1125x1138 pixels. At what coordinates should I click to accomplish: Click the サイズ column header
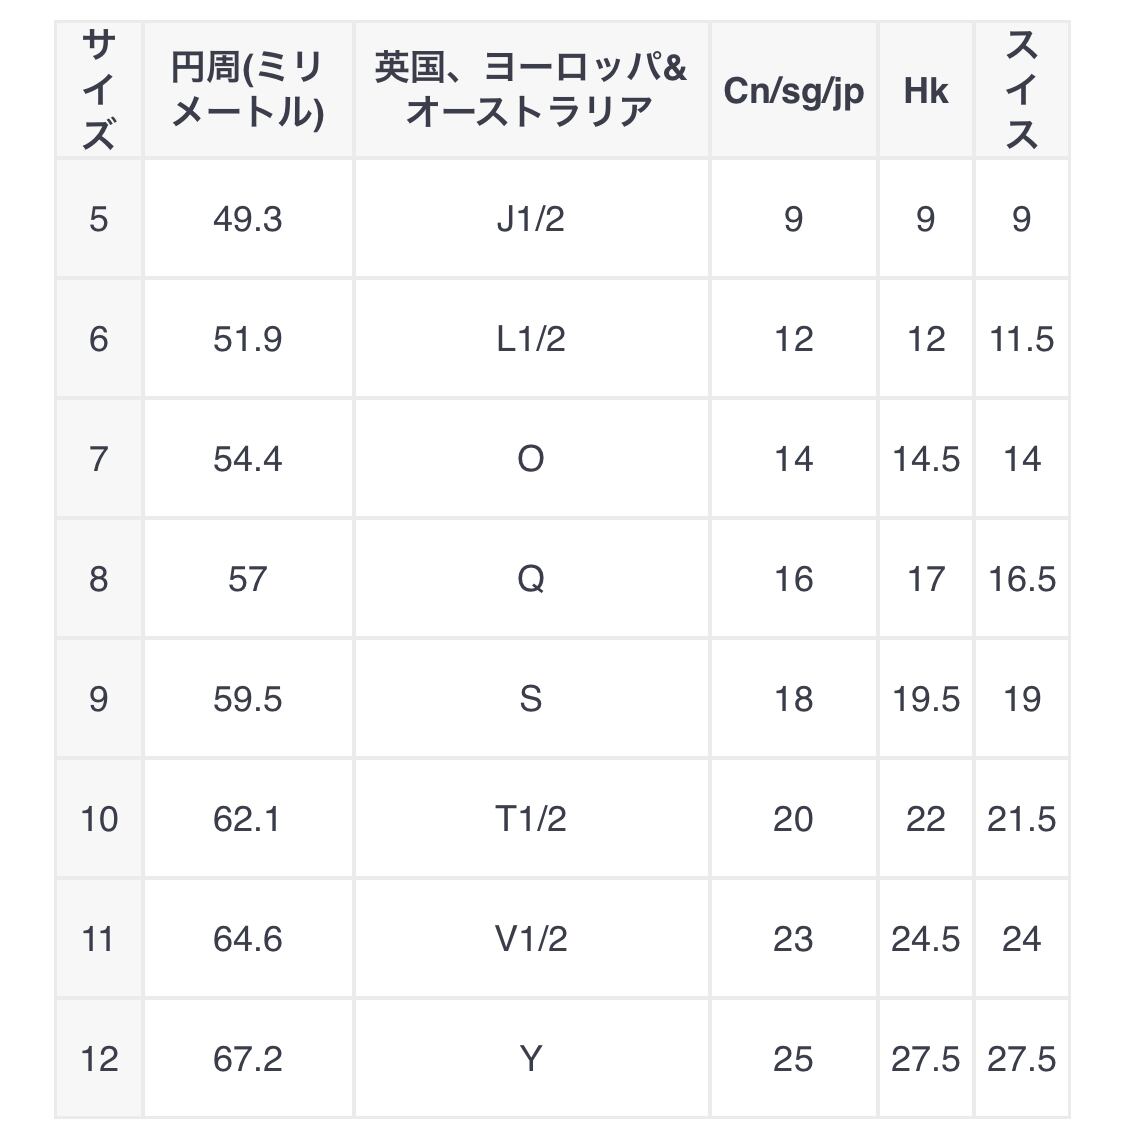pos(99,90)
